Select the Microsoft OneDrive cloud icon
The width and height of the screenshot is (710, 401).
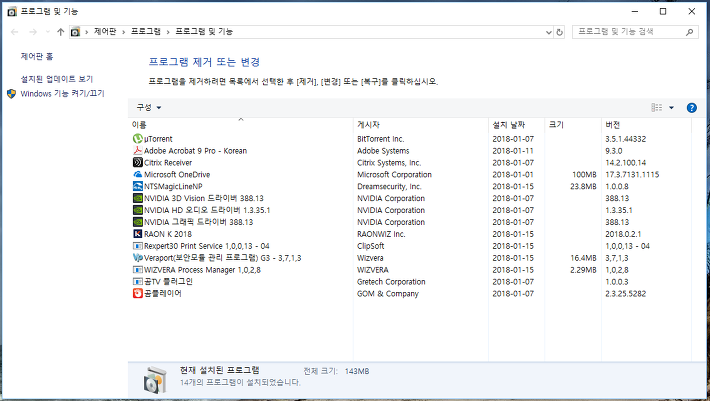point(138,174)
